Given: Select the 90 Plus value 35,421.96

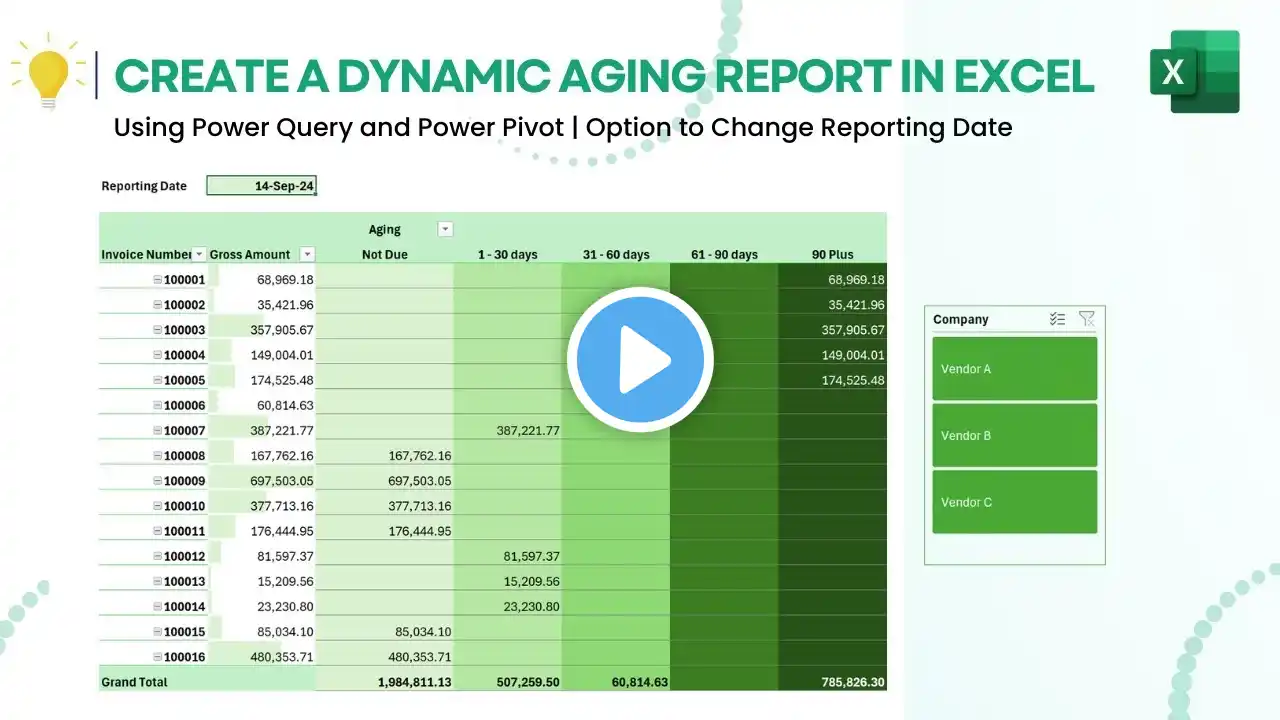Looking at the screenshot, I should point(856,305).
